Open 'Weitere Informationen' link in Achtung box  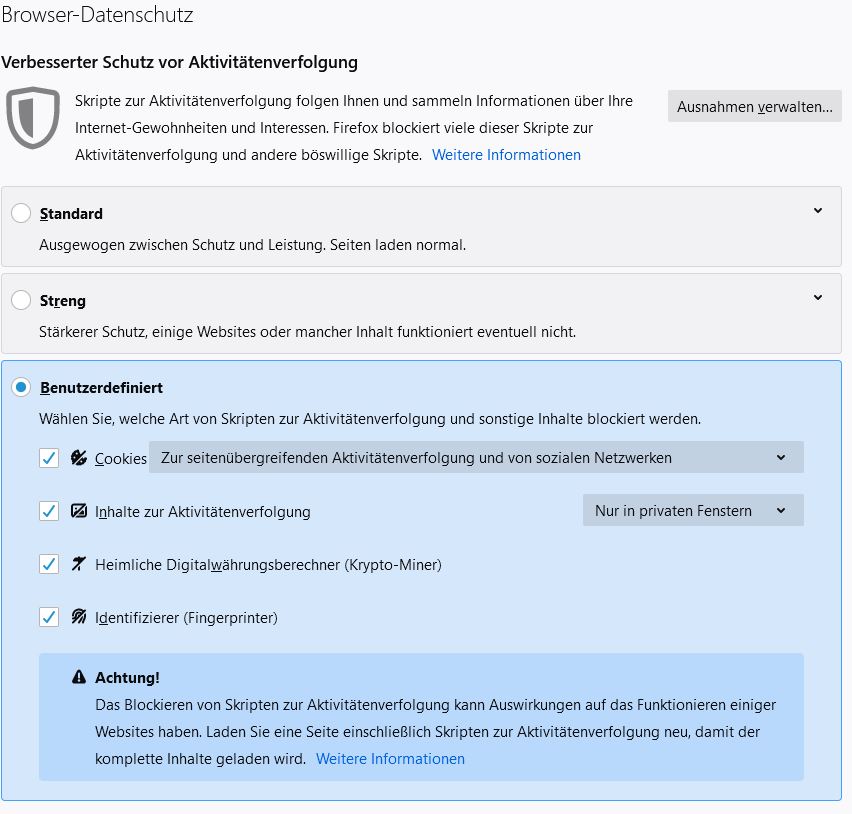390,759
